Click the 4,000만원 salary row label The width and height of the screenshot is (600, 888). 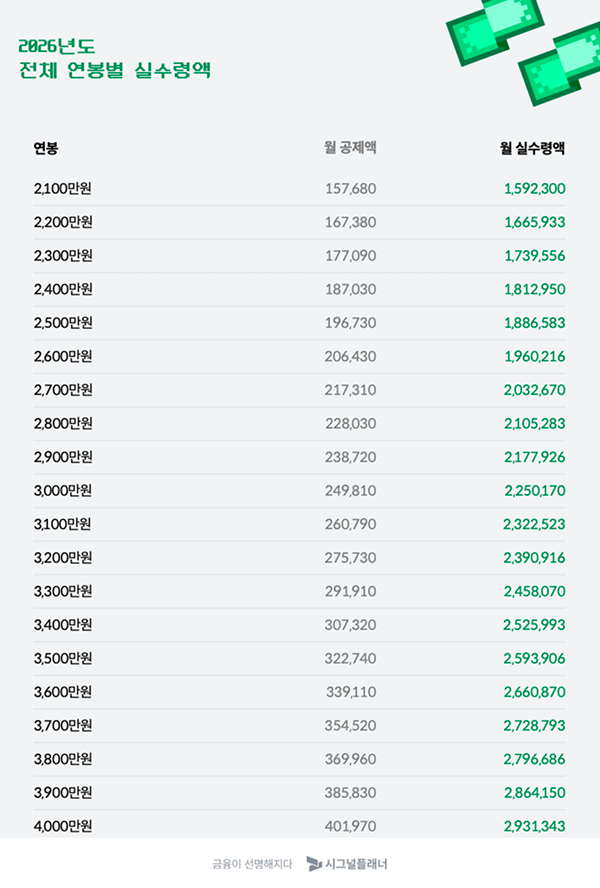(62, 826)
